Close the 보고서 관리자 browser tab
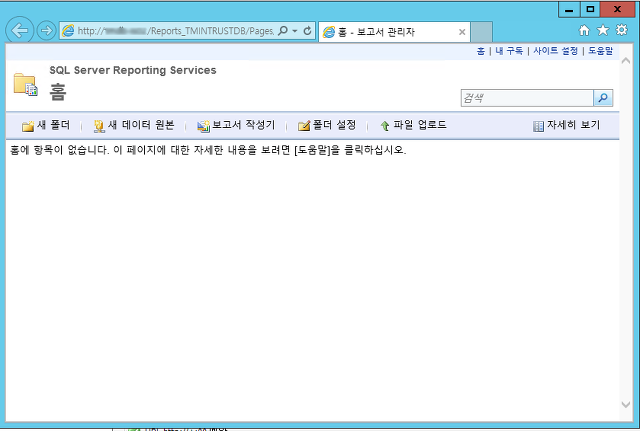 462,32
